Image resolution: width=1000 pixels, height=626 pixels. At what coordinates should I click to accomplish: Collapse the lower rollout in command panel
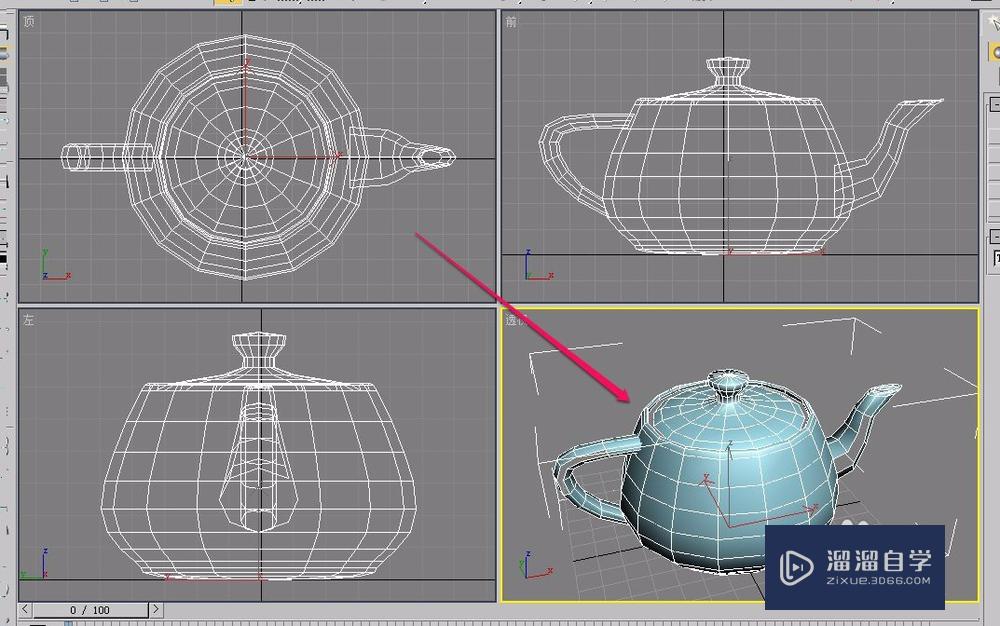994,237
